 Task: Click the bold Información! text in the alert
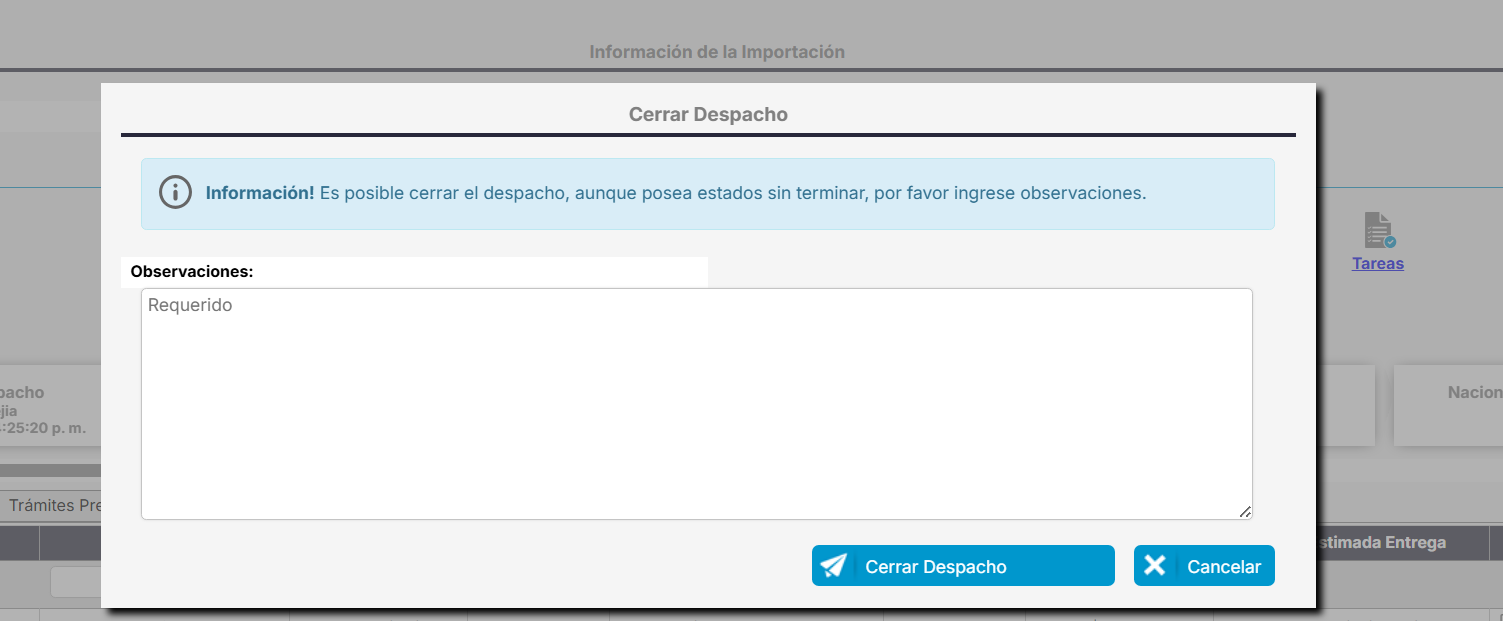[260, 193]
